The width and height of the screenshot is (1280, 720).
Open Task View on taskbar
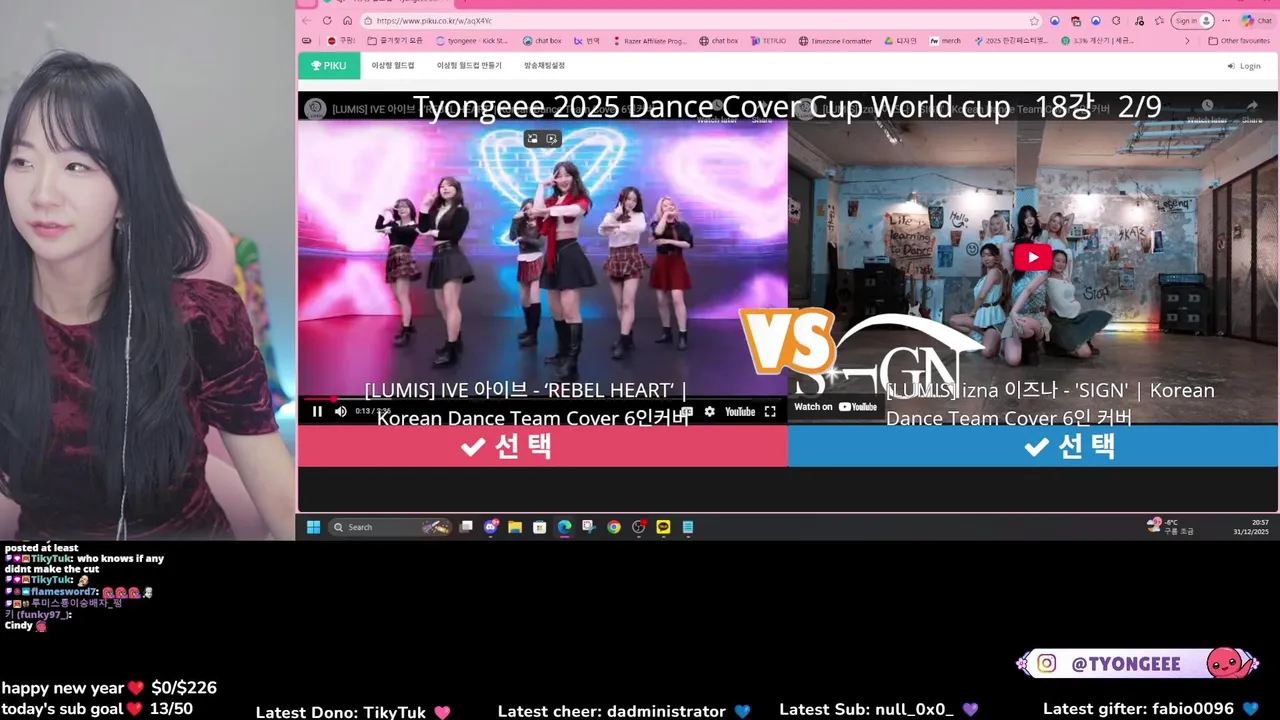pos(466,527)
